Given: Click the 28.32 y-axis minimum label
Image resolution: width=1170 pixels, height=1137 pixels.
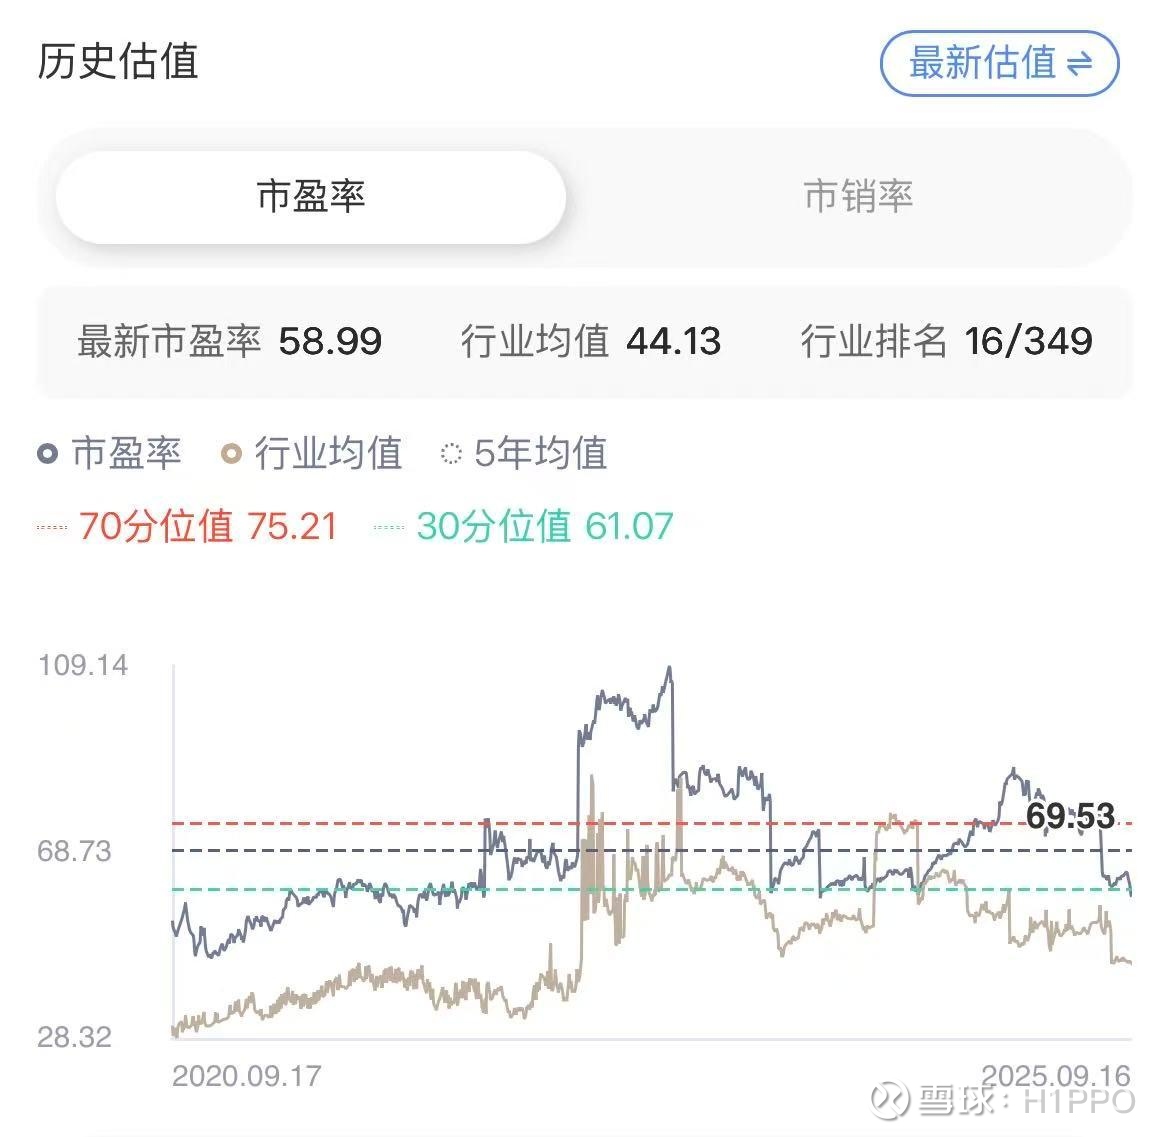Looking at the screenshot, I should 74,1036.
